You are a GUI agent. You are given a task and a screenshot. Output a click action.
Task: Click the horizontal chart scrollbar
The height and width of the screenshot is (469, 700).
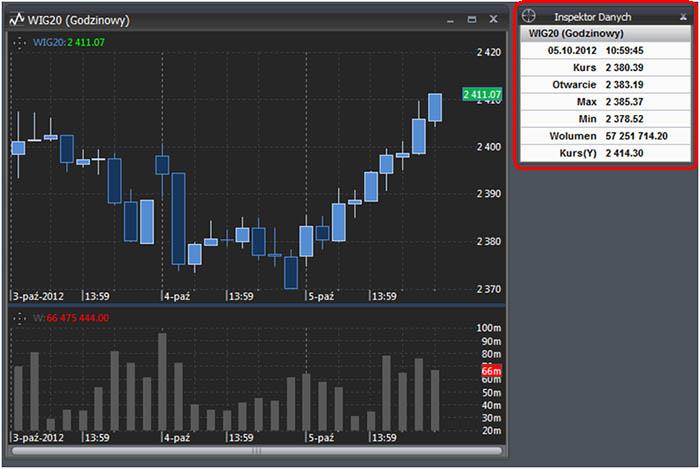tap(256, 451)
